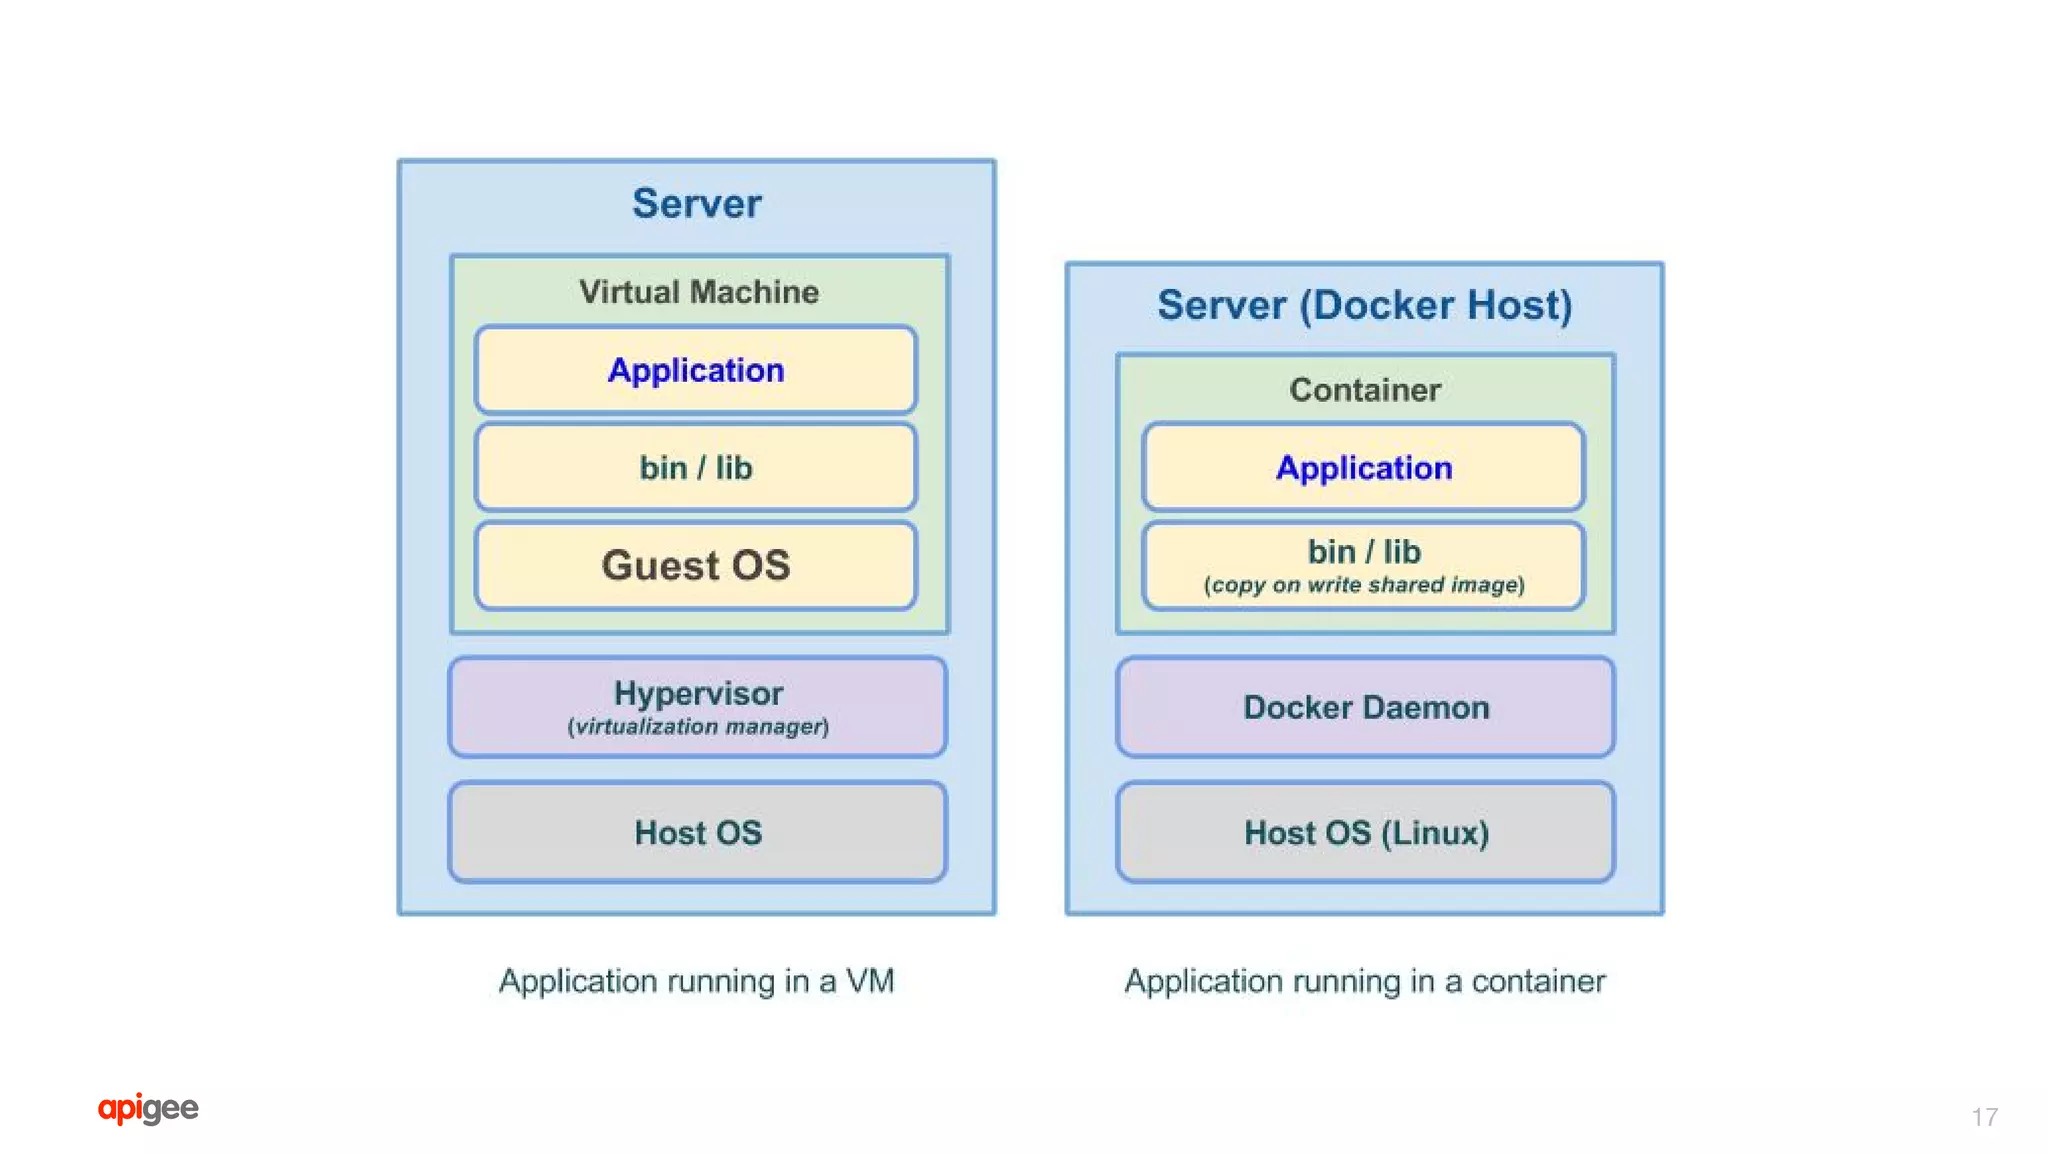Click the virtualization manager subtitle text
The height and width of the screenshot is (1153, 2048).
(x=698, y=726)
